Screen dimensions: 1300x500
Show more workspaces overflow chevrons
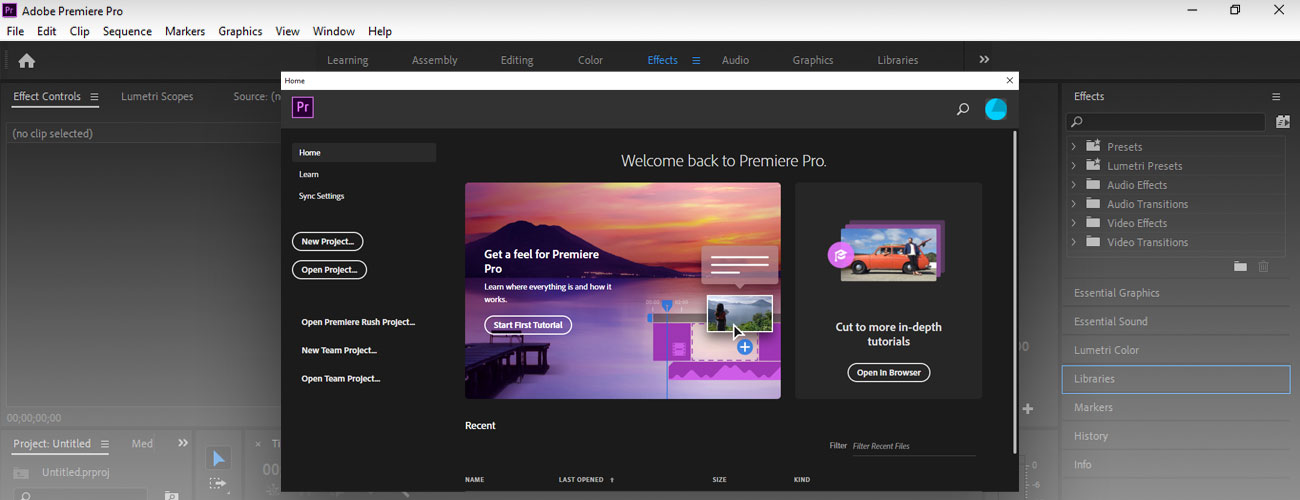pyautogui.click(x=984, y=60)
